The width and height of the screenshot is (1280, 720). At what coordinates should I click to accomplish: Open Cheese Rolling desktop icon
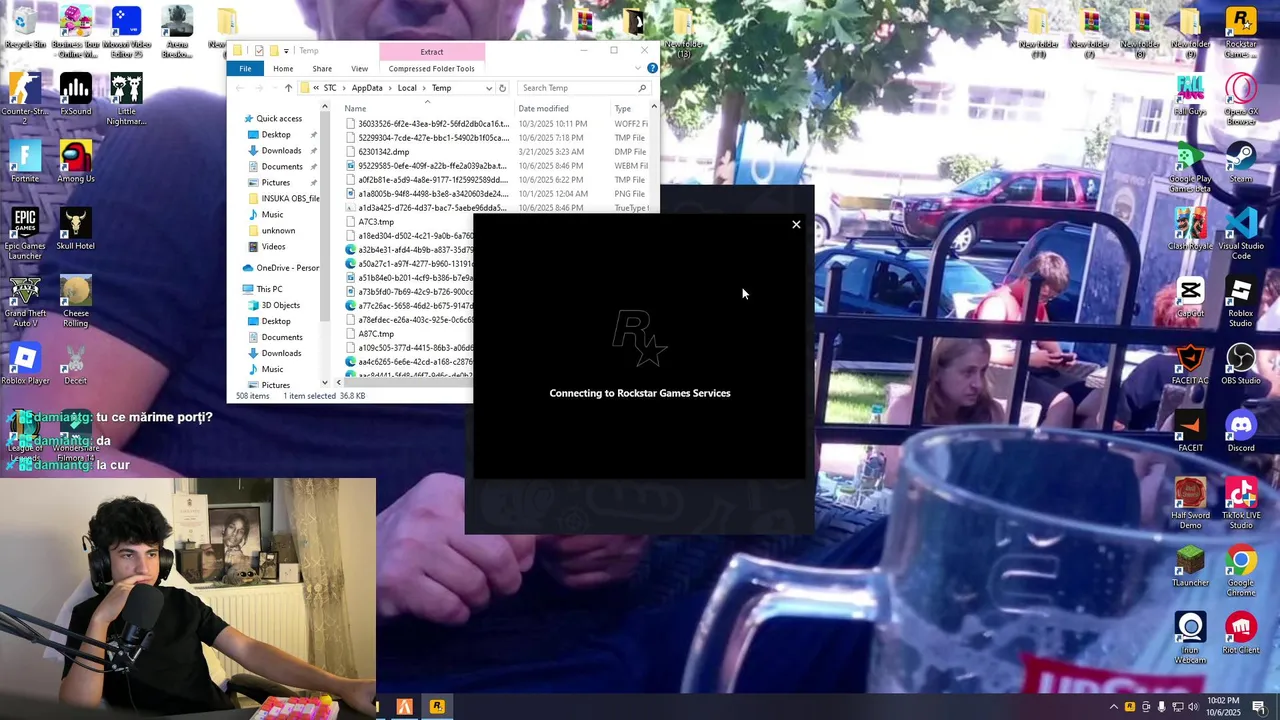pyautogui.click(x=76, y=301)
